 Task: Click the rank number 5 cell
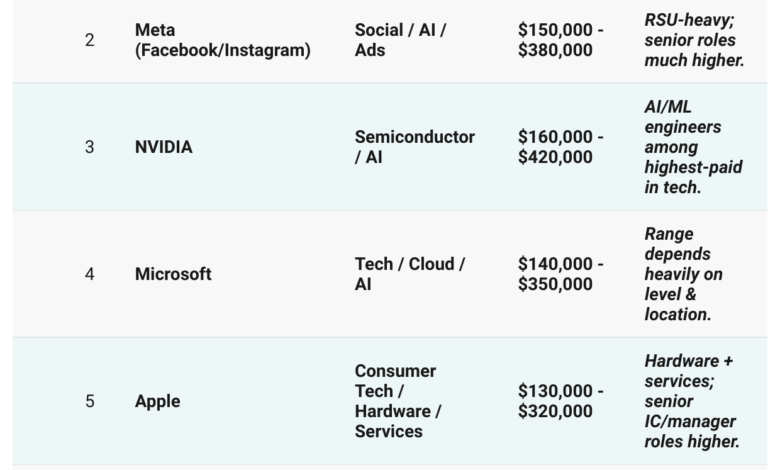89,401
